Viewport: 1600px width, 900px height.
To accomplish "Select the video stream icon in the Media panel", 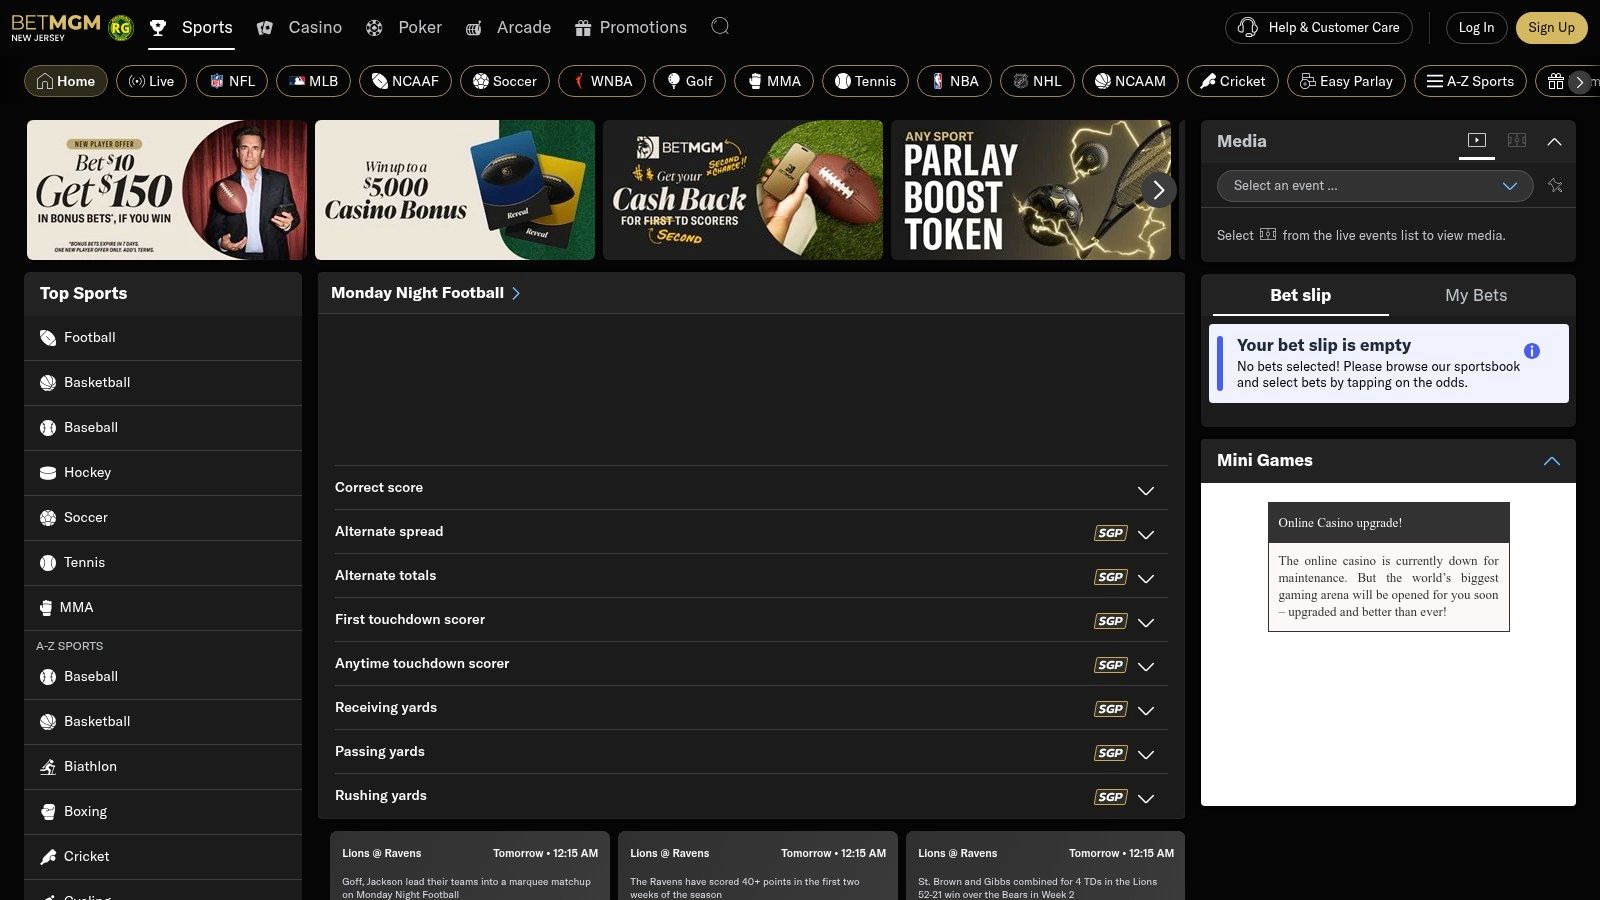I will tap(1477, 141).
